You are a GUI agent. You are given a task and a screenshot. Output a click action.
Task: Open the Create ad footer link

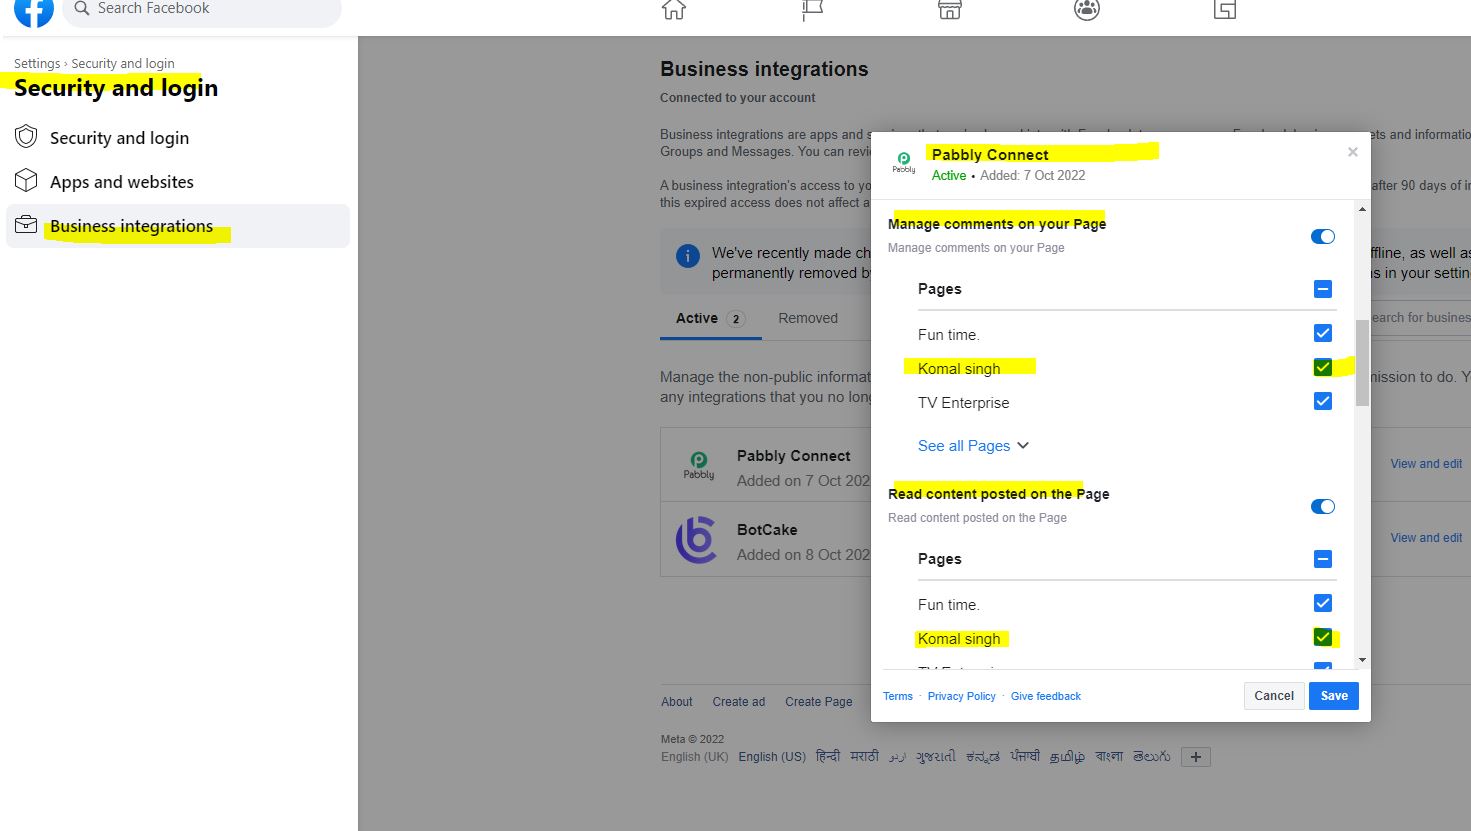739,702
